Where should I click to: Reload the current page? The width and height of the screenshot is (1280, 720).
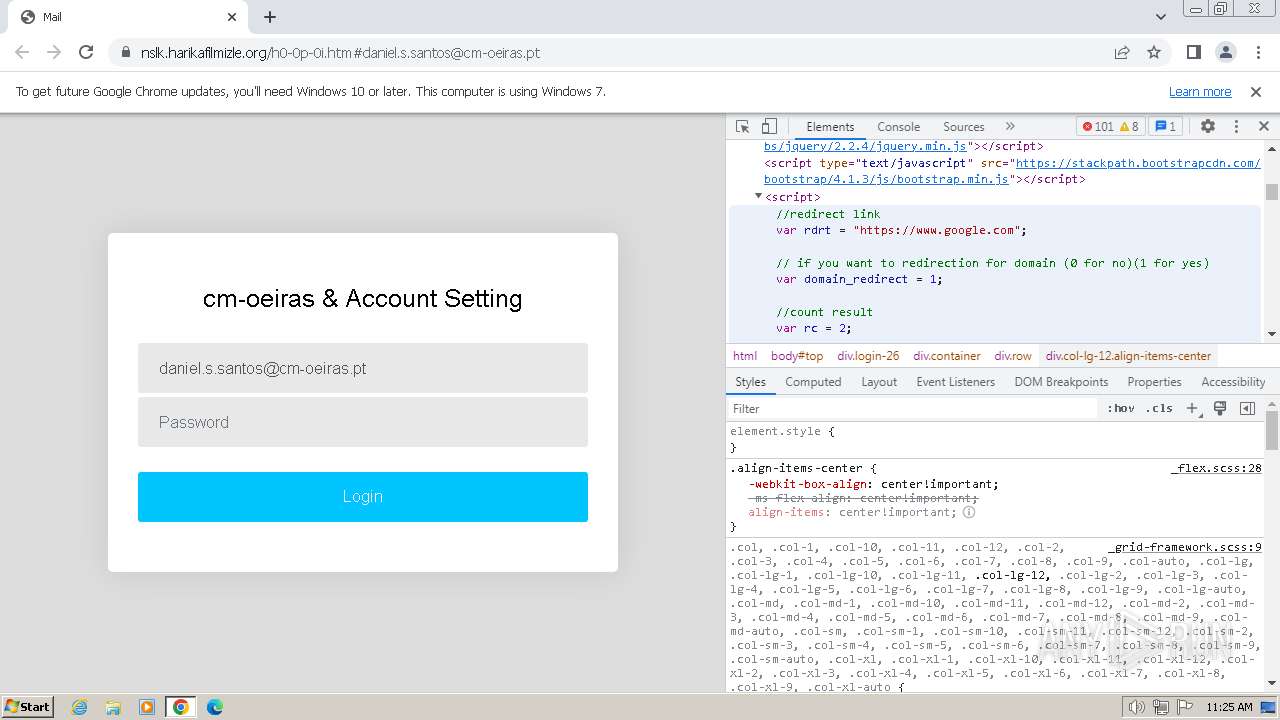[86, 52]
